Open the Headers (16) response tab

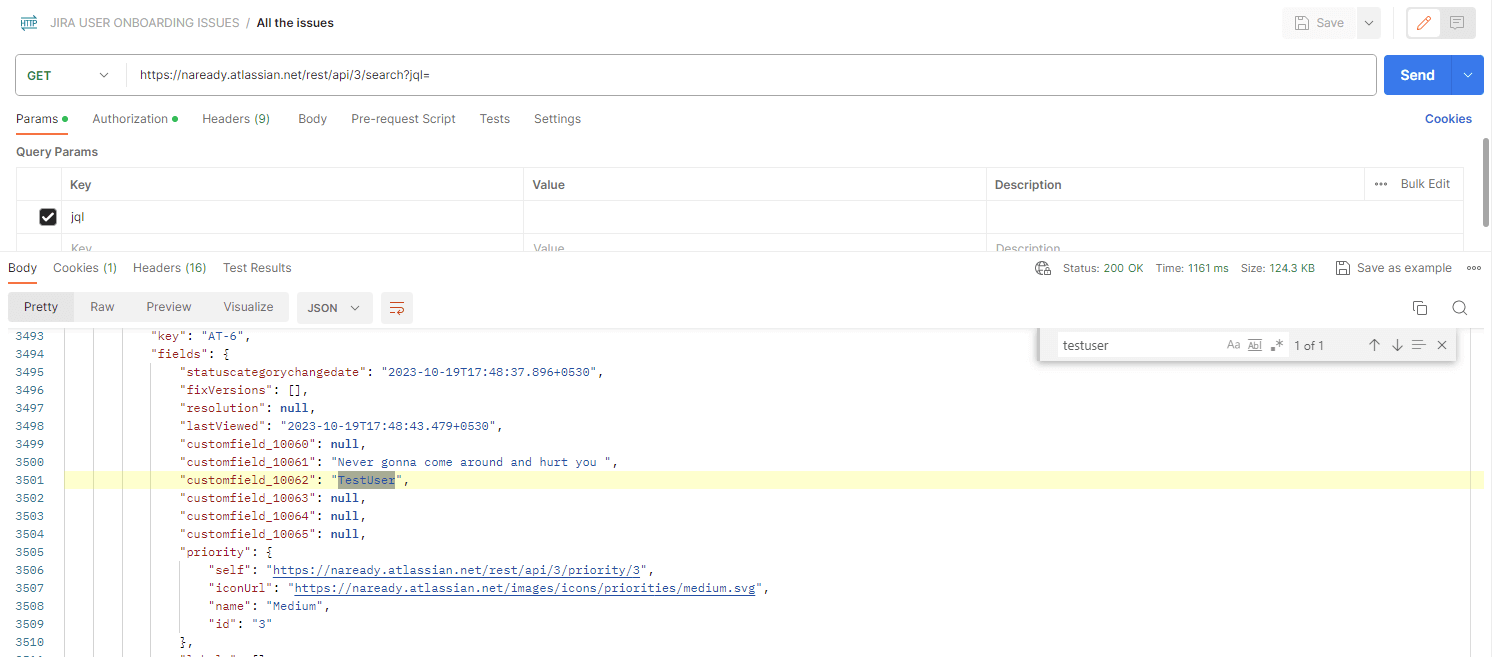point(169,268)
